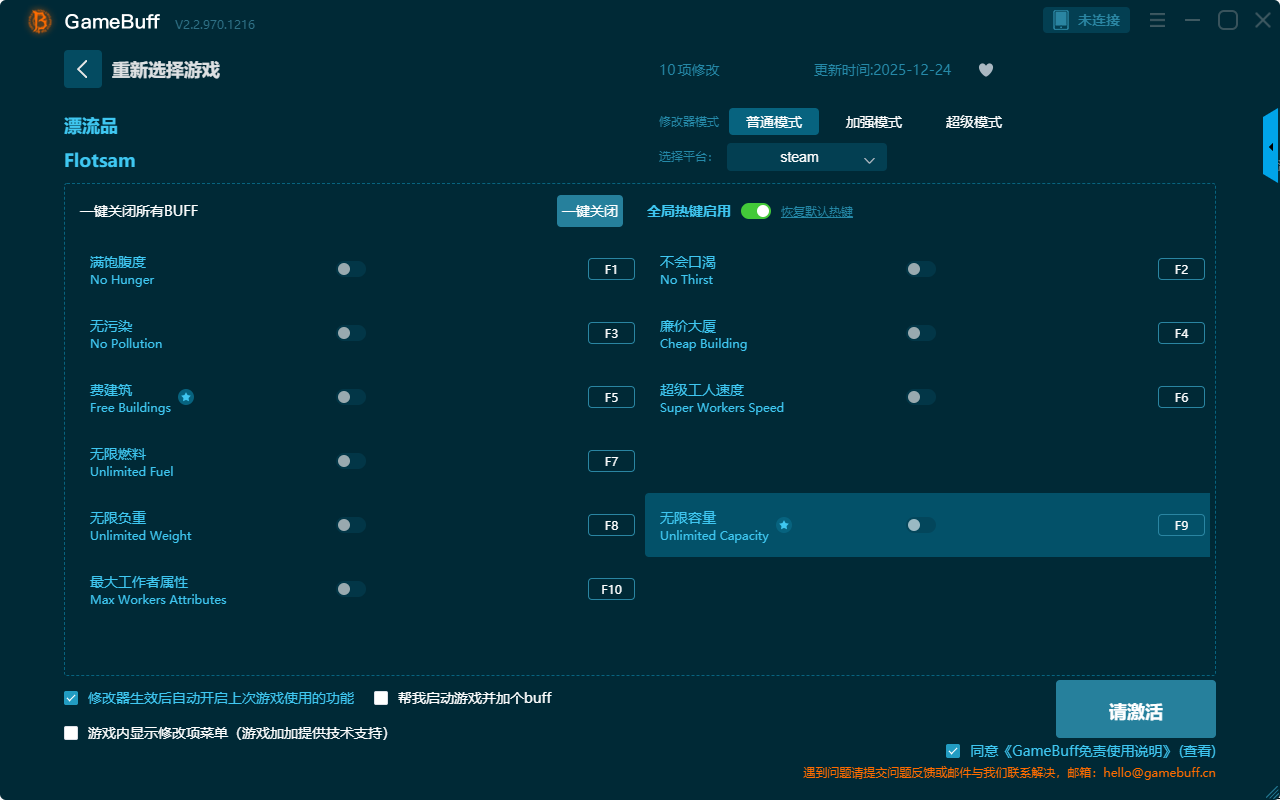Viewport: 1280px width, 800px height.
Task: Click the F7 hotkey box for Unlimited Fuel
Action: click(x=611, y=461)
